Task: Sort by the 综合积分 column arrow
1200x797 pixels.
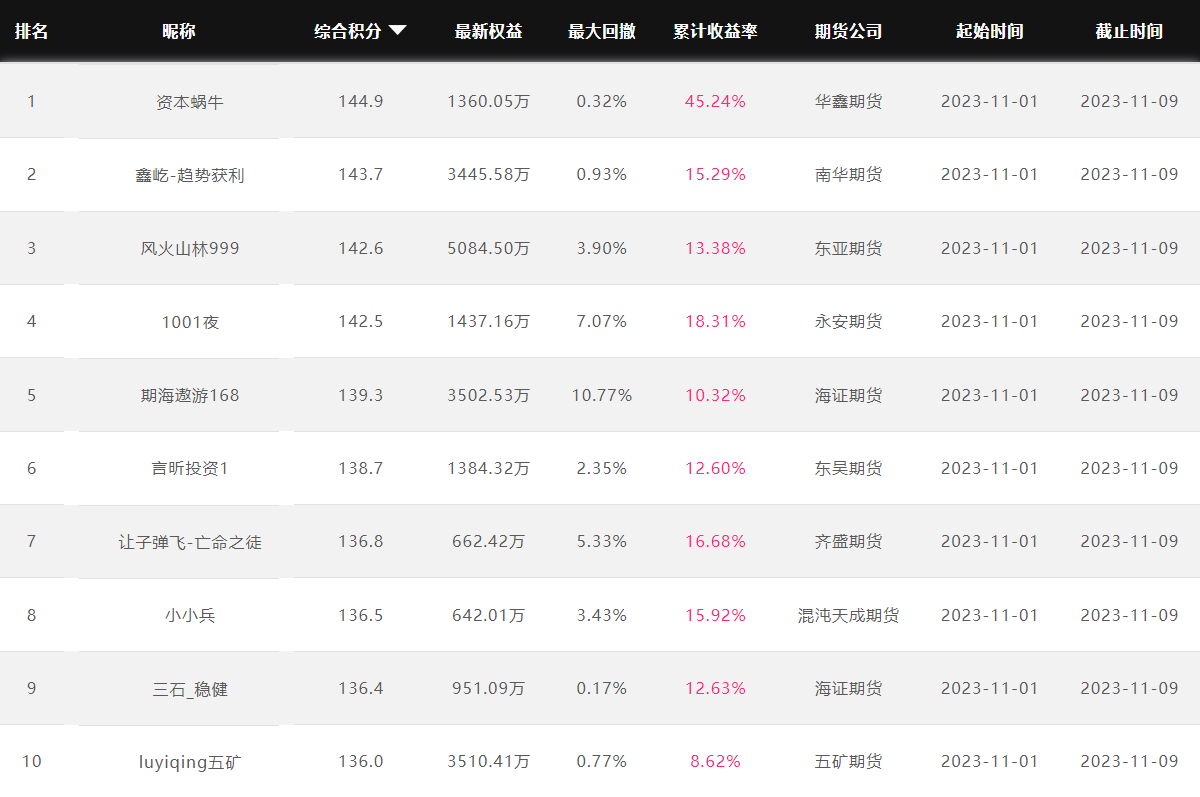Action: tap(397, 31)
